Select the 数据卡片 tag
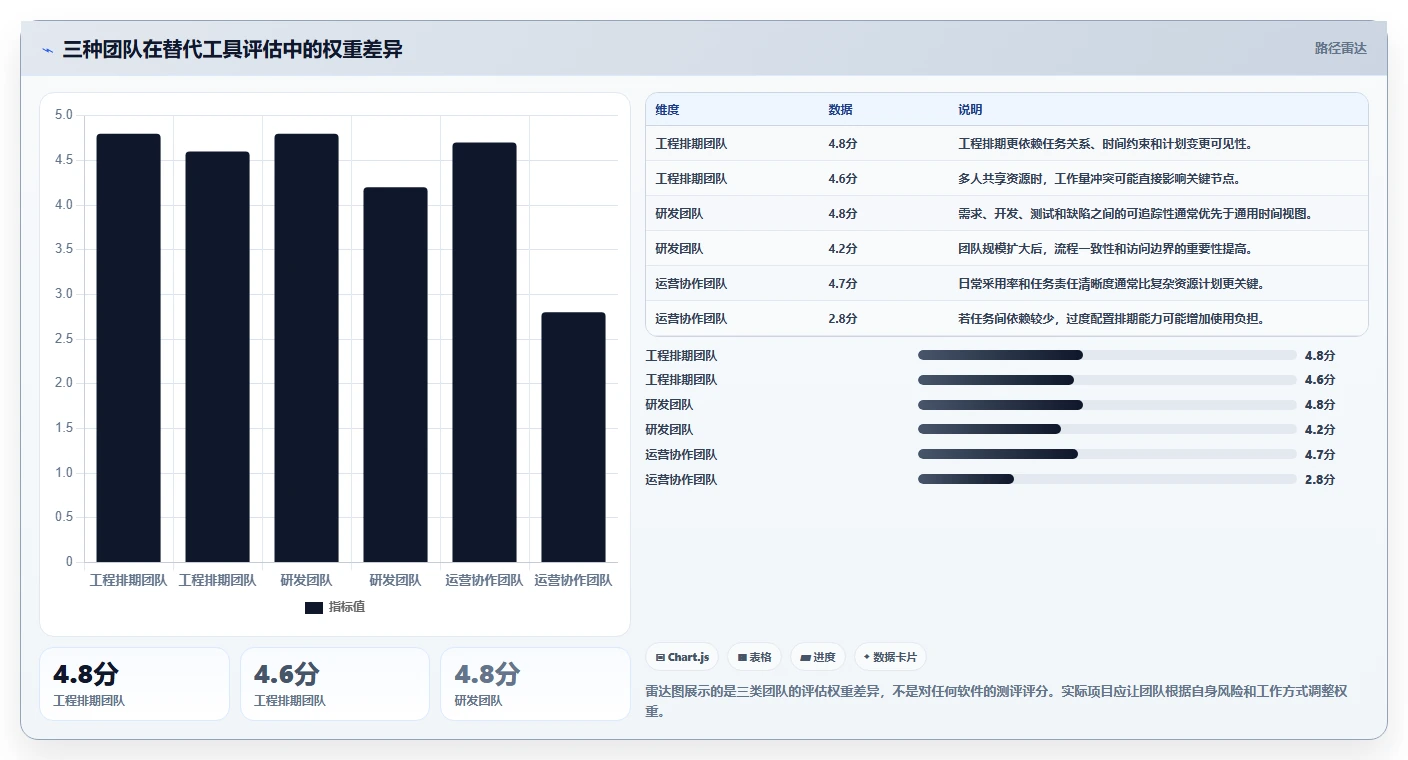This screenshot has height=760, width=1408. 890,657
